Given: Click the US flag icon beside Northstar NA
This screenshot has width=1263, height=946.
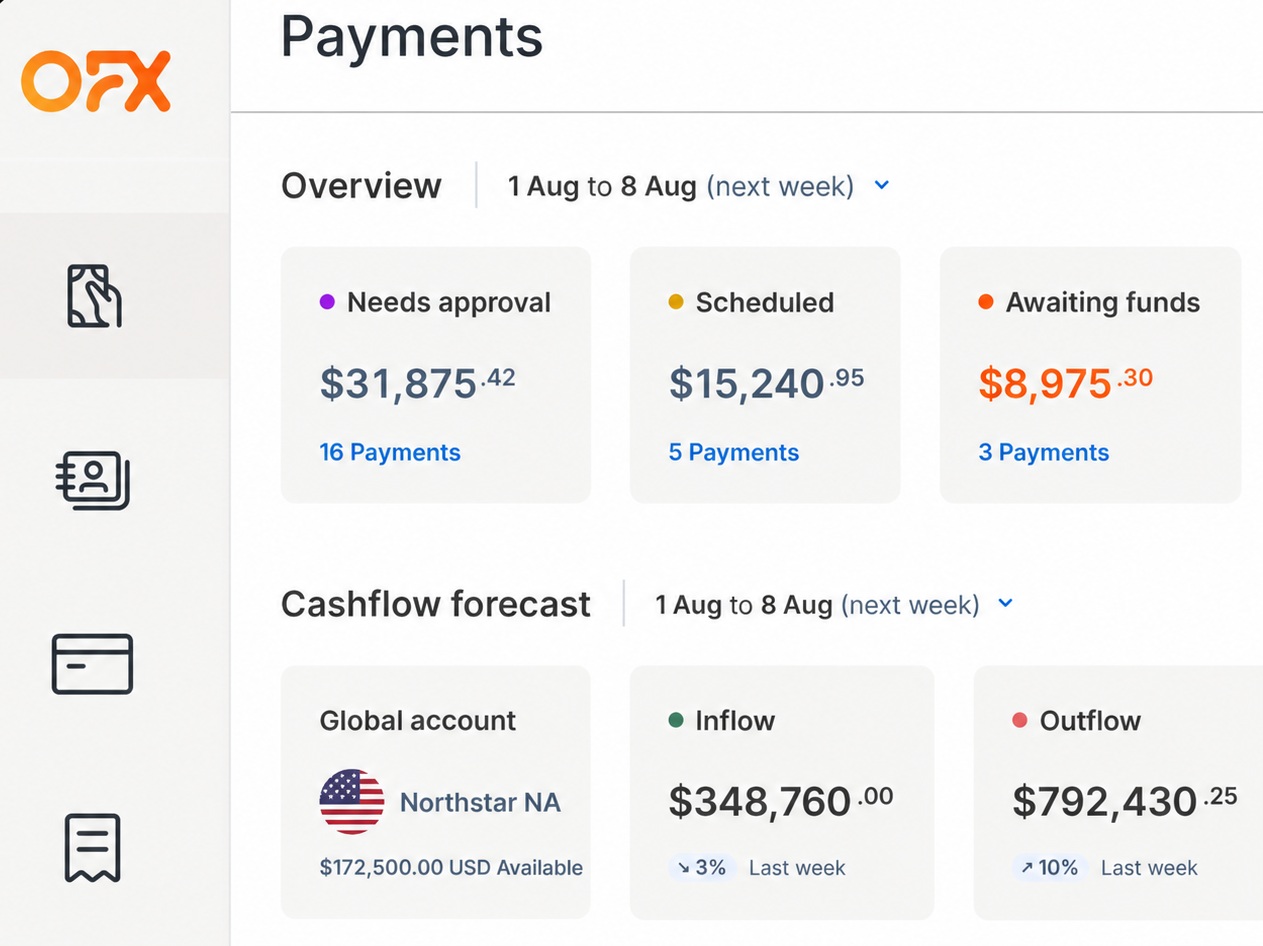Looking at the screenshot, I should [352, 802].
